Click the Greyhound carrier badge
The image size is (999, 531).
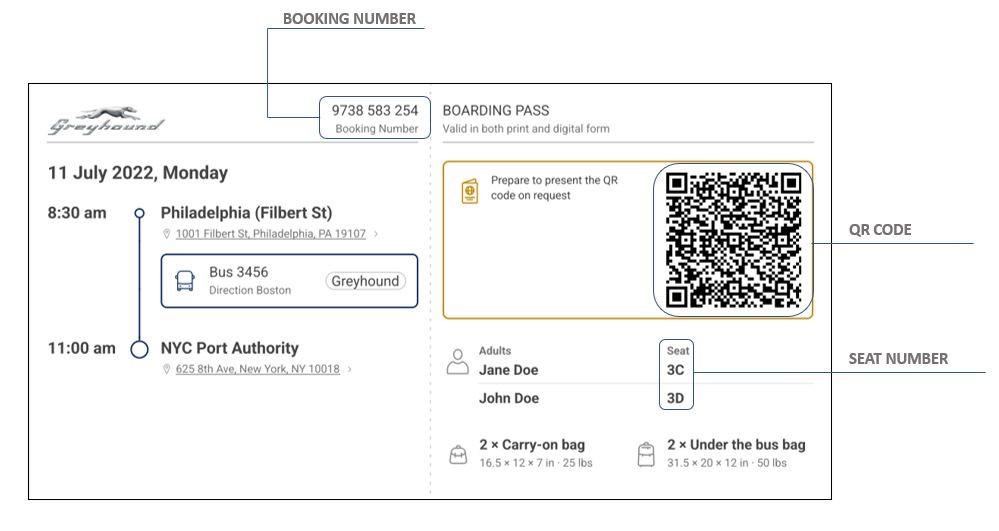coord(365,281)
